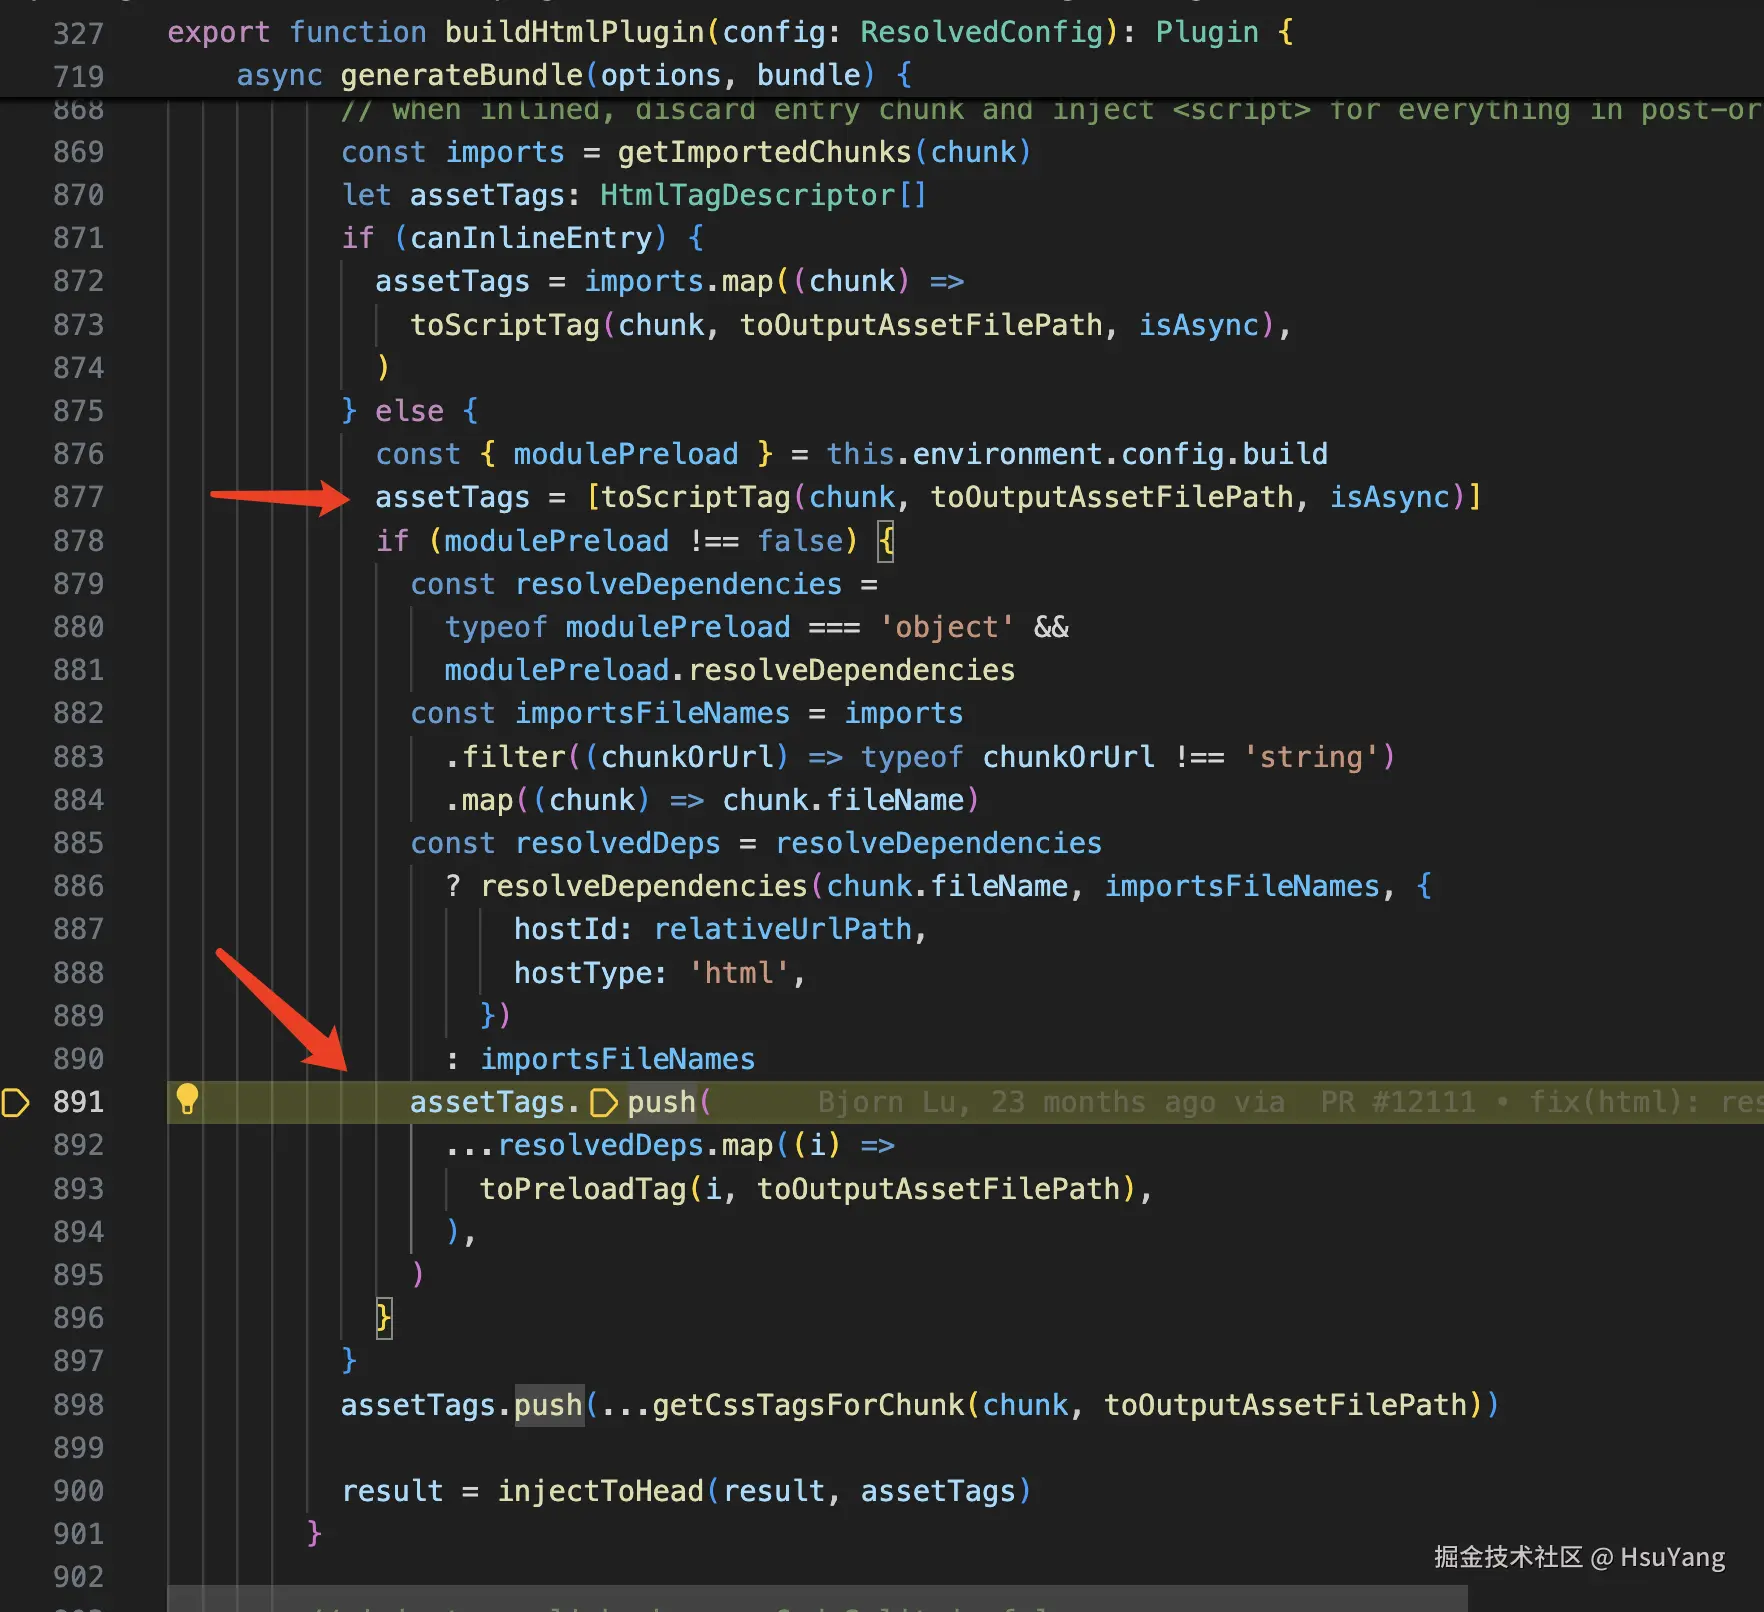Click opening brace highlighted on line 878
This screenshot has height=1612, width=1764.
pyautogui.click(x=886, y=541)
